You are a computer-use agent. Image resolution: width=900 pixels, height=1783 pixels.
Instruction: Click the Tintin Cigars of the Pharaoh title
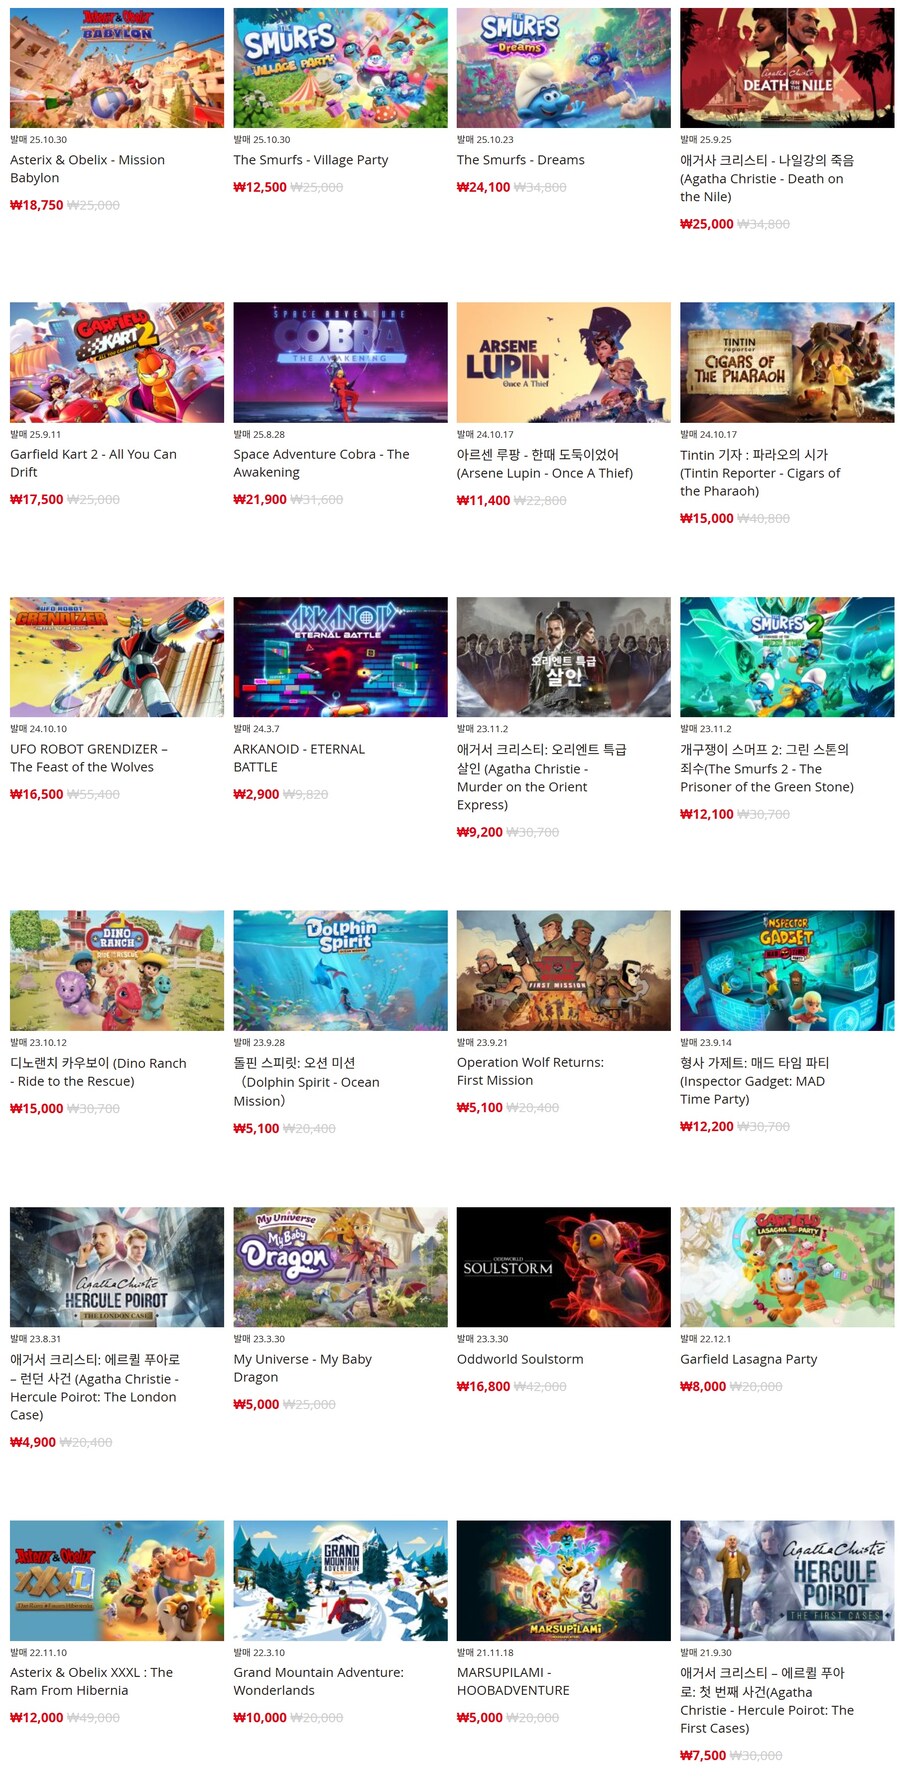tap(760, 472)
